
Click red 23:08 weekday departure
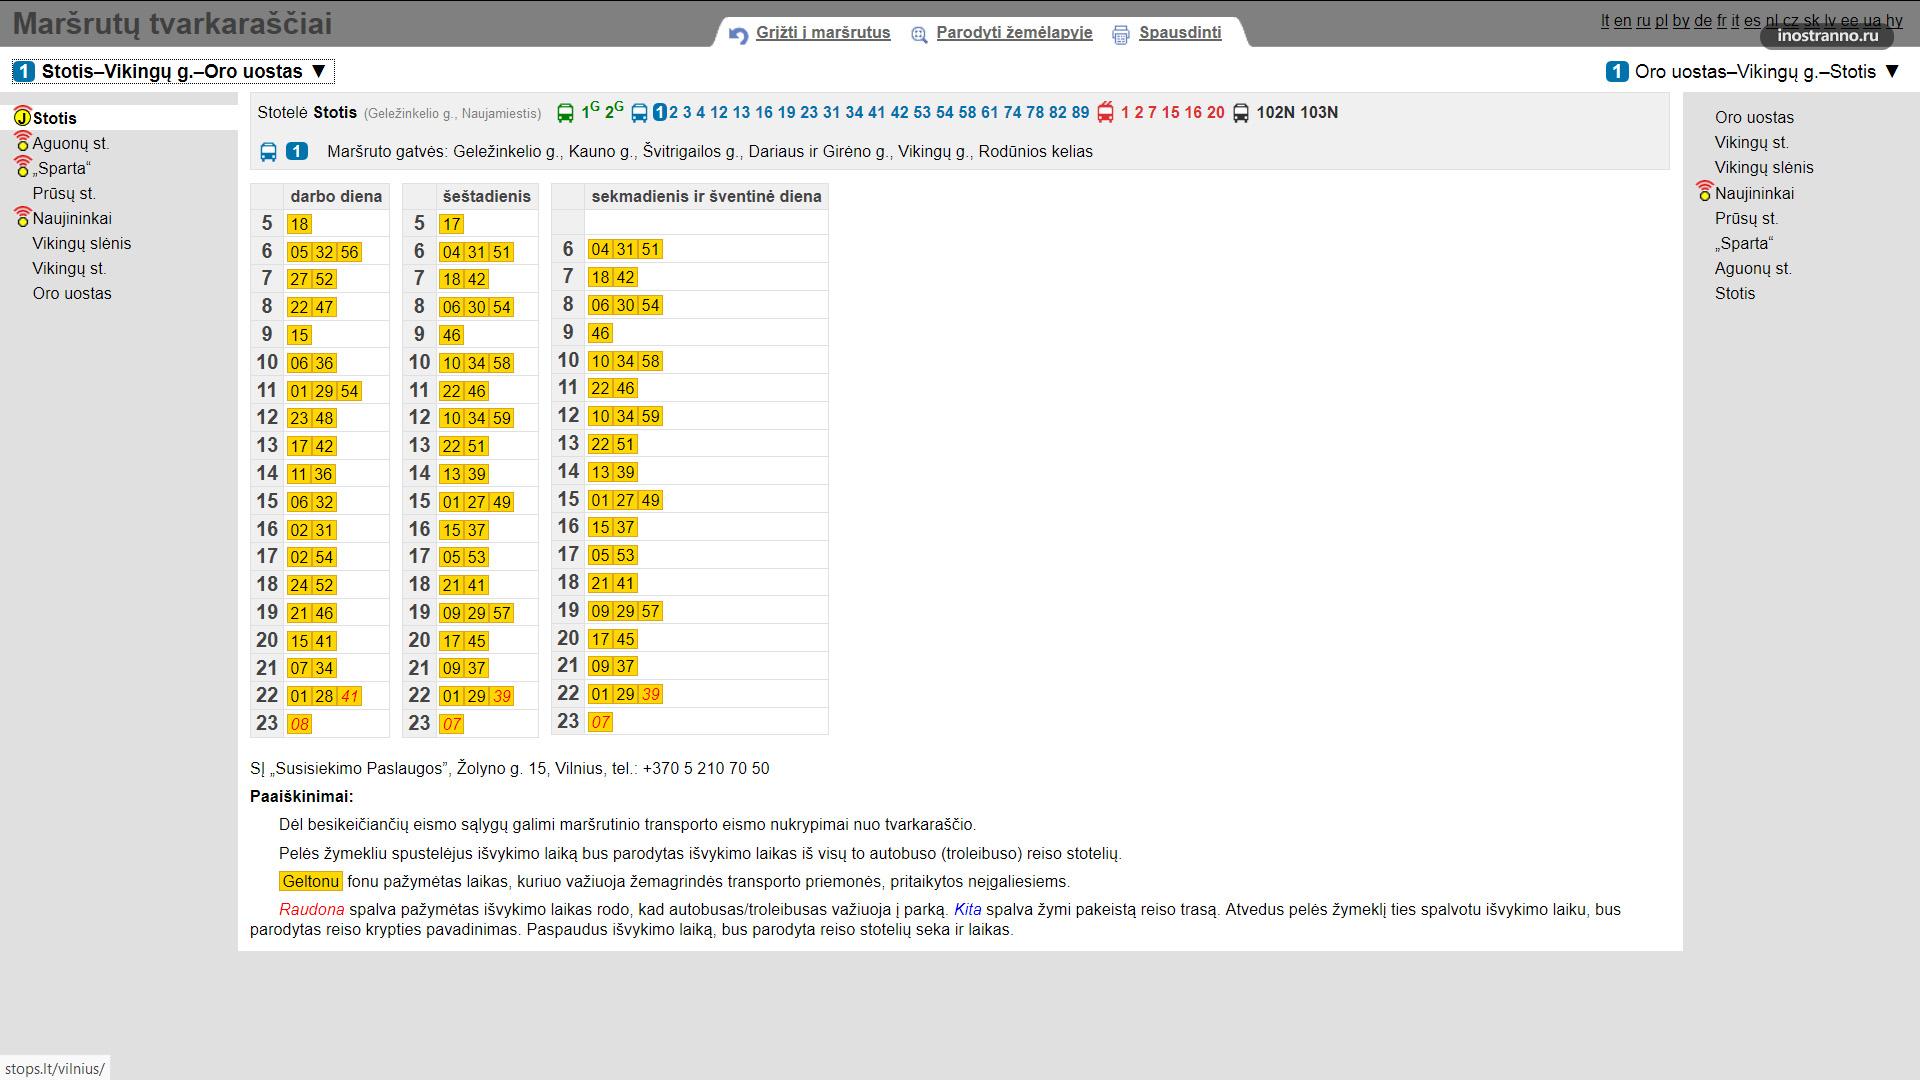(x=299, y=724)
